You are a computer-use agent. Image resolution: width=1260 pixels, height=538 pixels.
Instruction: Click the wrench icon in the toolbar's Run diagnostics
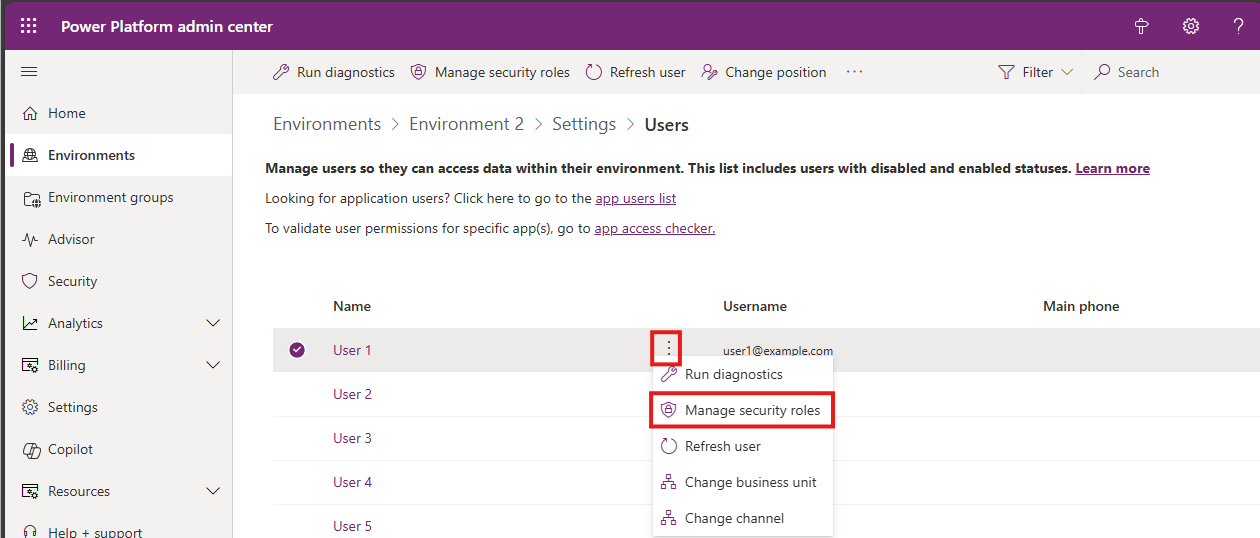[281, 72]
